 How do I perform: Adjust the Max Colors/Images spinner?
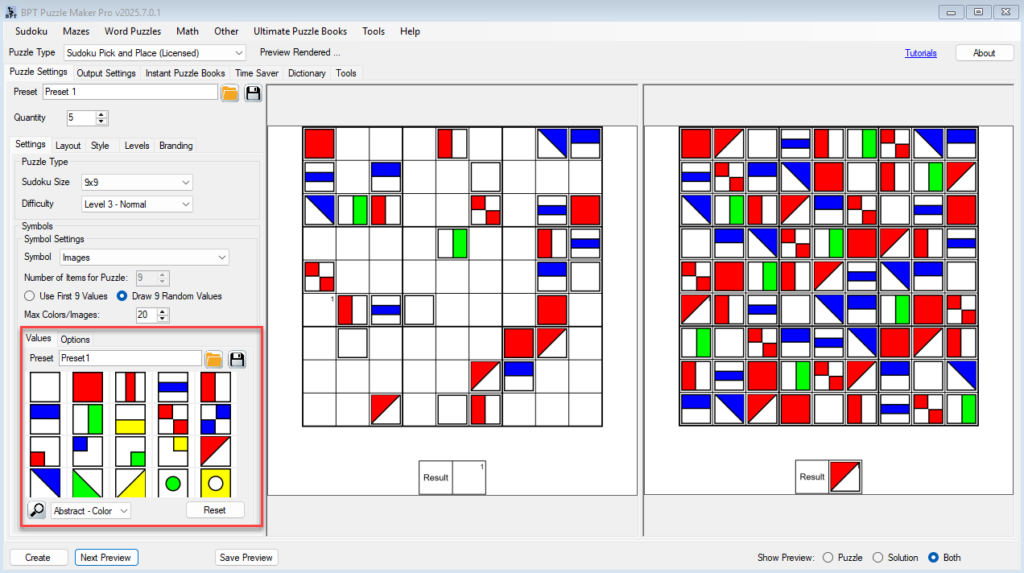point(162,315)
